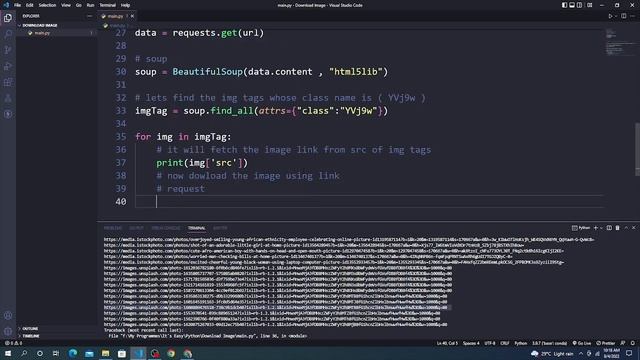Switch to the Problems panel tab
Image resolution: width=640 pixels, height=360 pixels.
(x=113, y=228)
